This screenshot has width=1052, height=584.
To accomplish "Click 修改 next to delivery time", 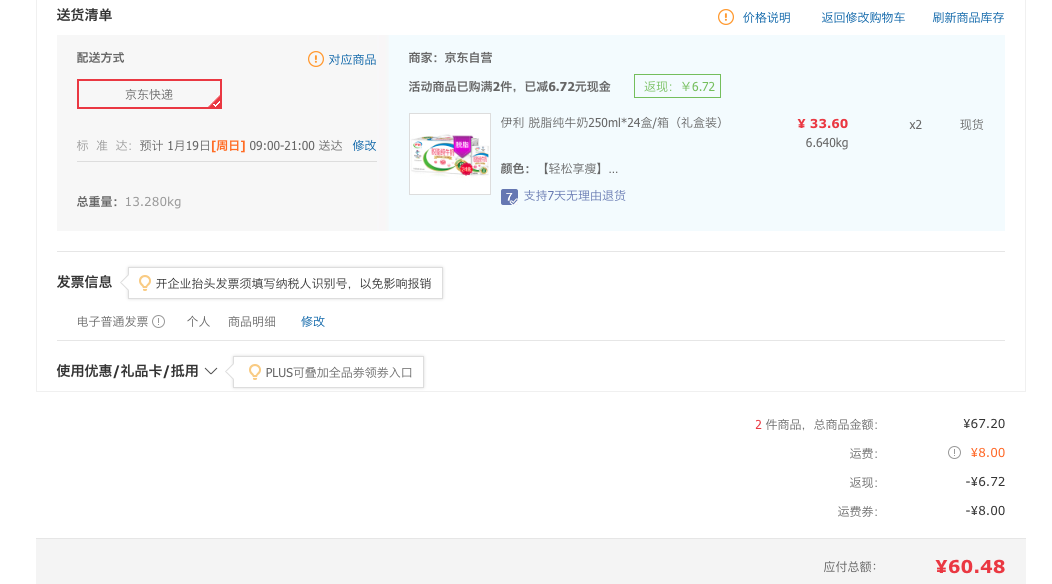I will point(364,146).
